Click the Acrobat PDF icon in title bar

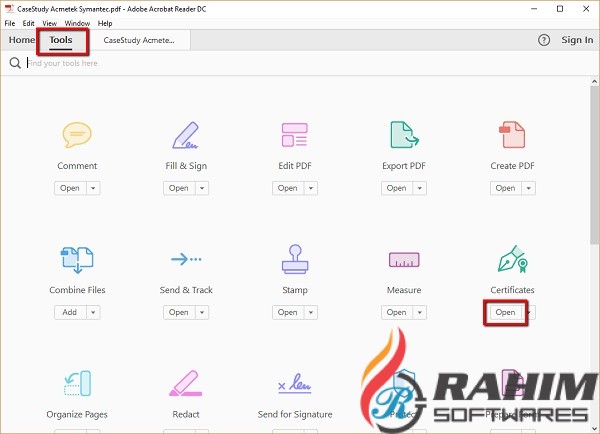(x=9, y=9)
